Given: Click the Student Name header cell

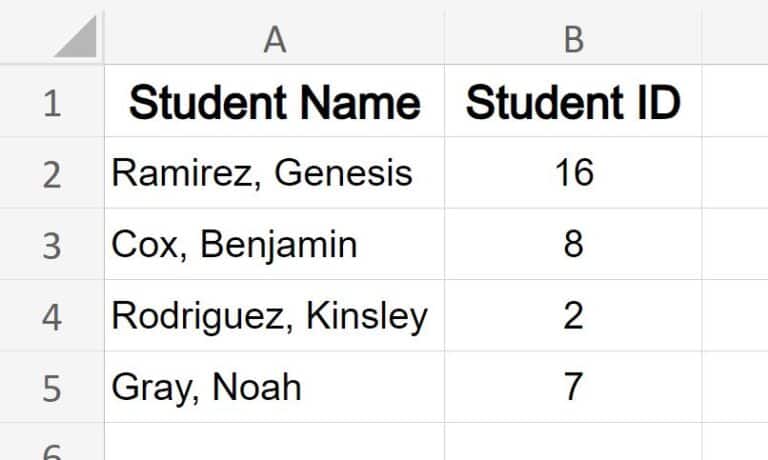Looking at the screenshot, I should [275, 101].
